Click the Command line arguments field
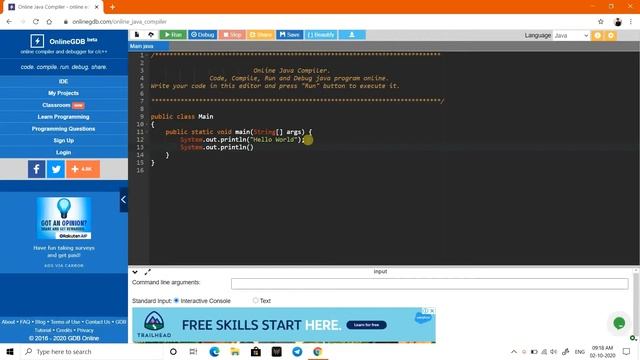 [x=429, y=283]
